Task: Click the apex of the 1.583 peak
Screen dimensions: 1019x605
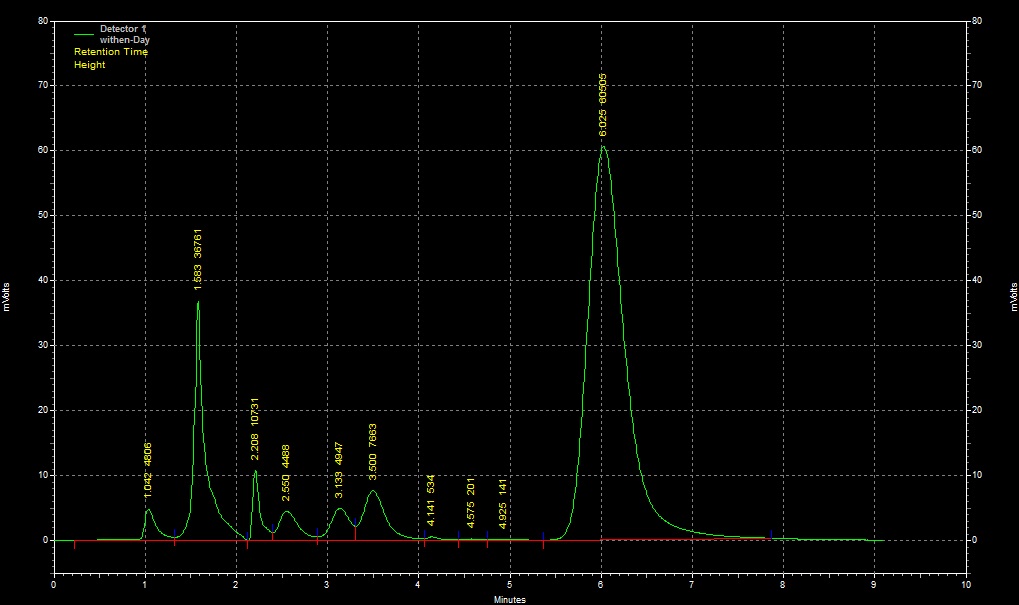Action: [x=198, y=301]
